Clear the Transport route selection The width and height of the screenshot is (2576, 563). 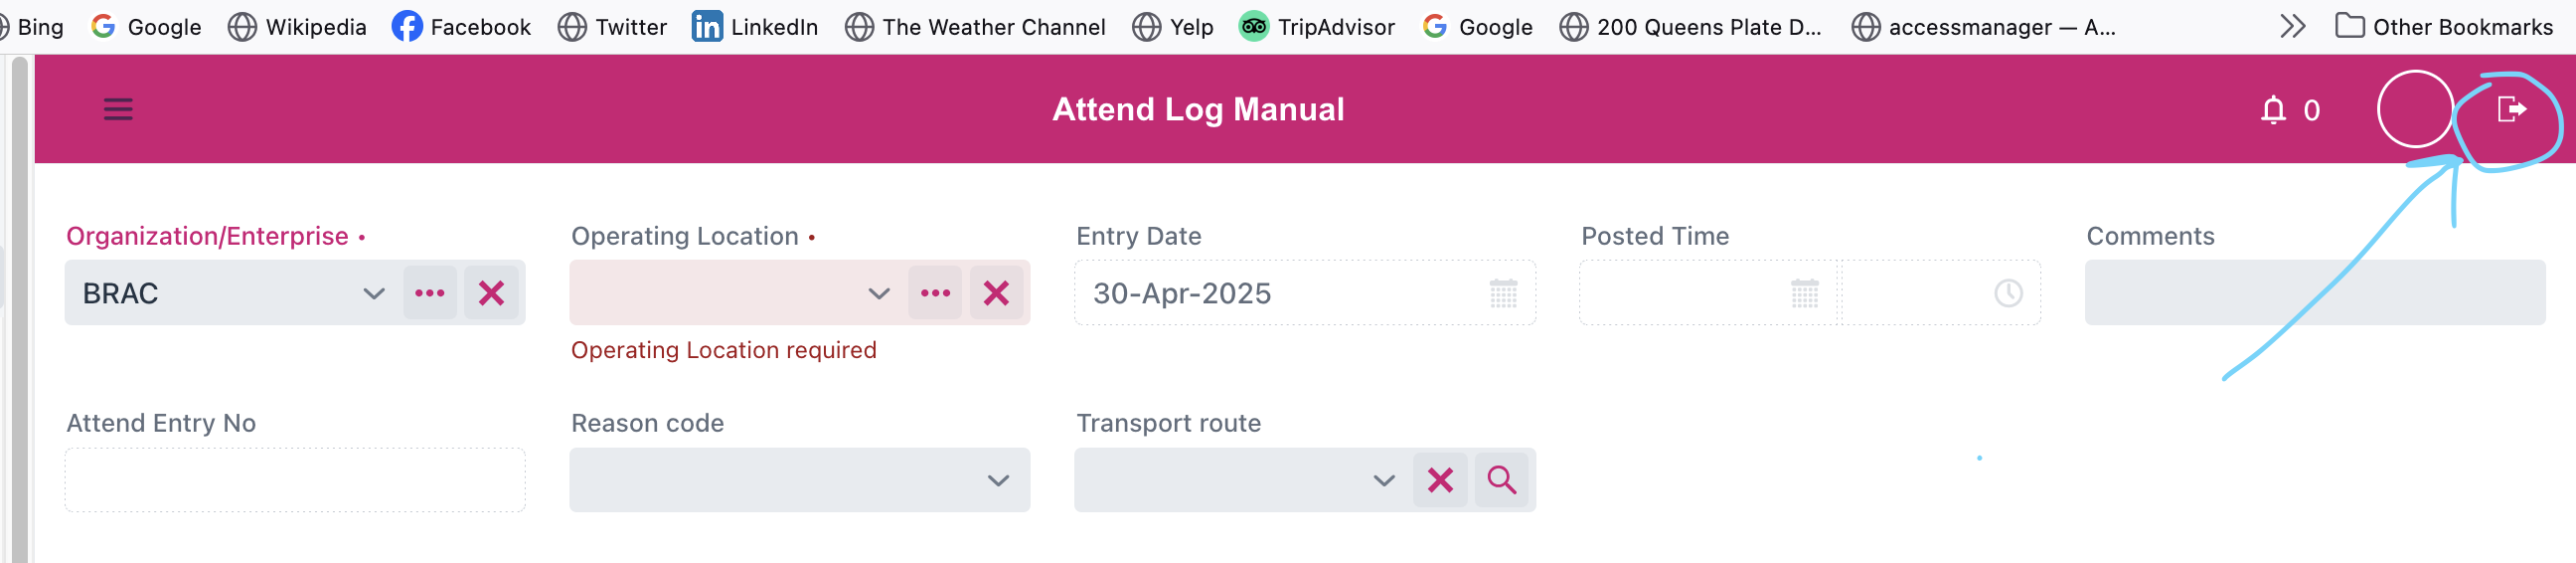pyautogui.click(x=1440, y=480)
